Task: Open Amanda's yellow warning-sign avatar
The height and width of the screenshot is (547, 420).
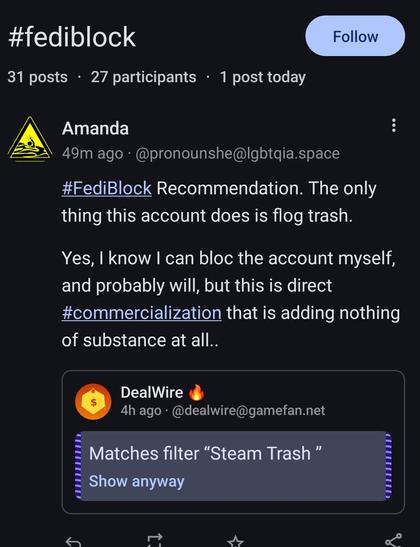Action: click(30, 139)
